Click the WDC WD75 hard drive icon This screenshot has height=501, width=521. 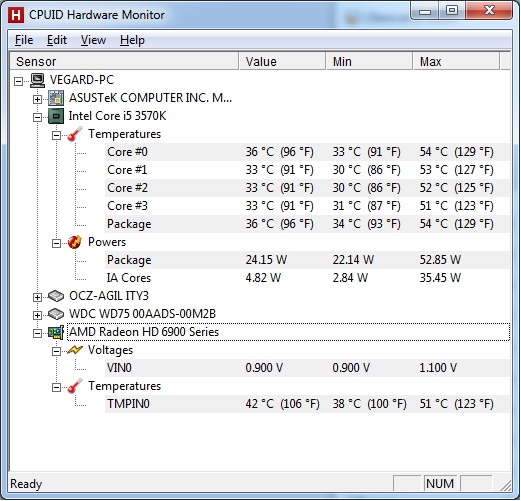tap(56, 314)
